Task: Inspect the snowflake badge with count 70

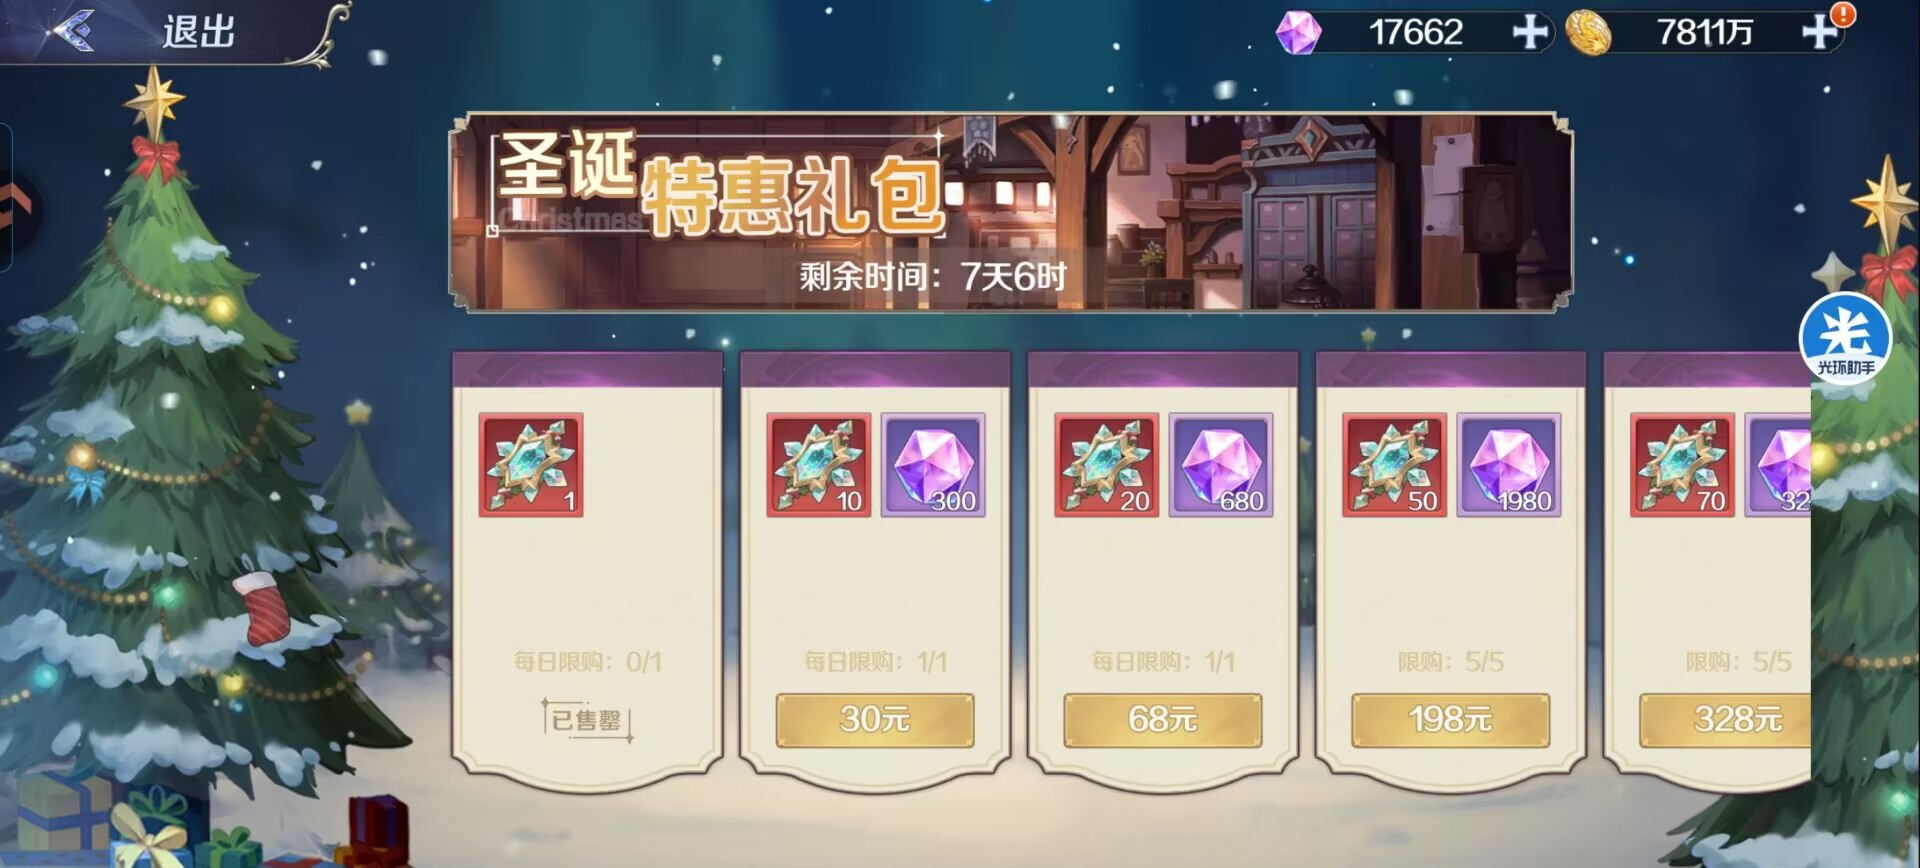Action: point(1682,465)
